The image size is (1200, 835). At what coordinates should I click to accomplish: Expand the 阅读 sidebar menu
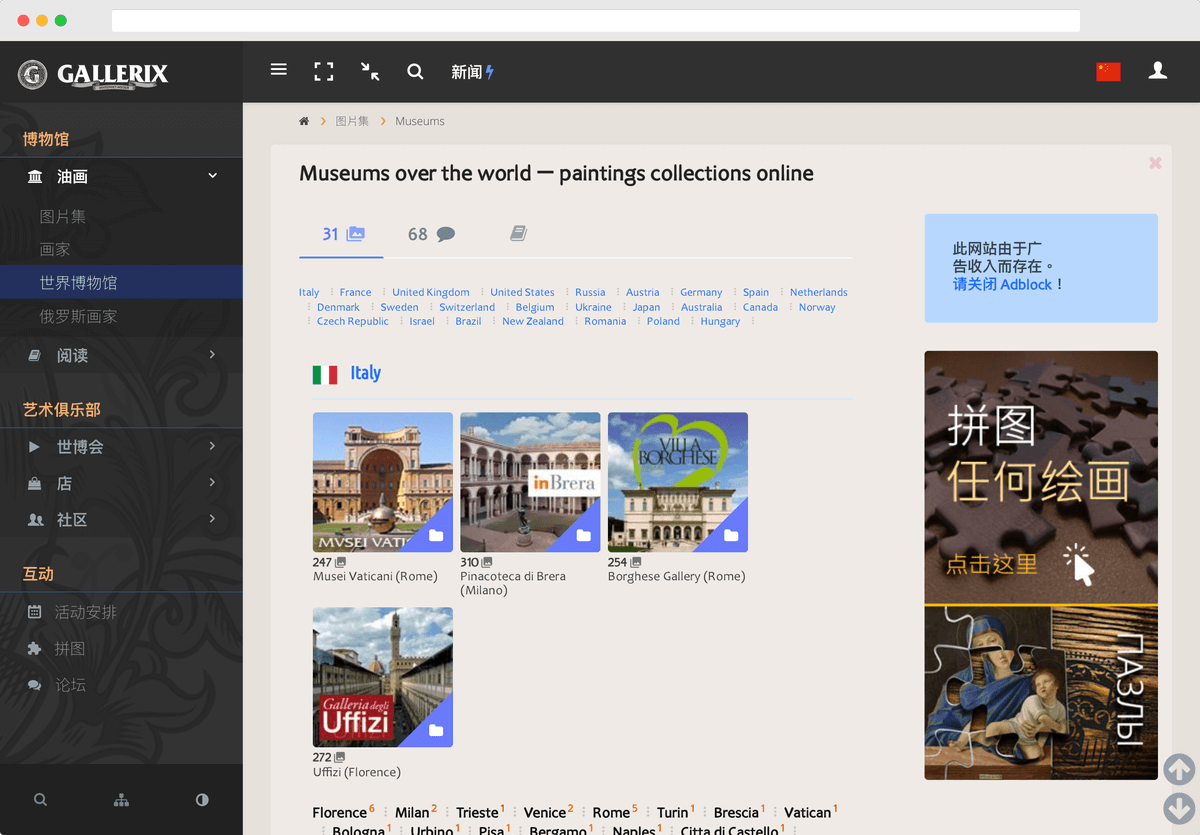(x=121, y=355)
